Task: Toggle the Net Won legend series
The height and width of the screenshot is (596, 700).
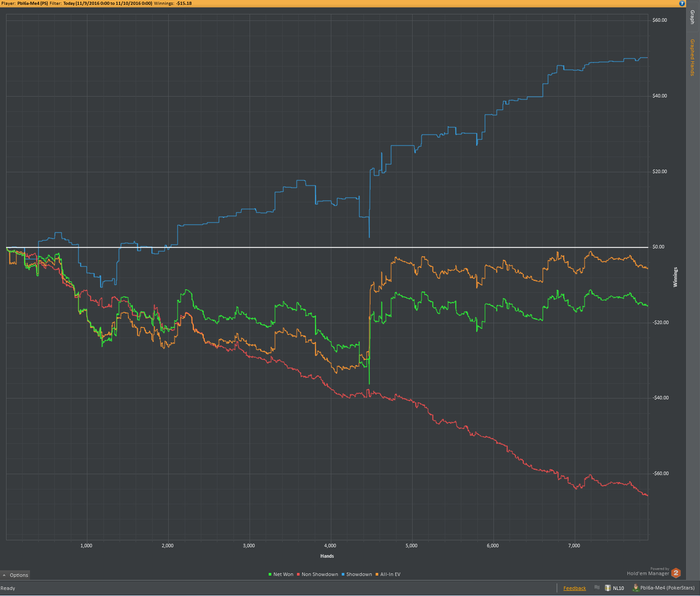Action: click(281, 574)
